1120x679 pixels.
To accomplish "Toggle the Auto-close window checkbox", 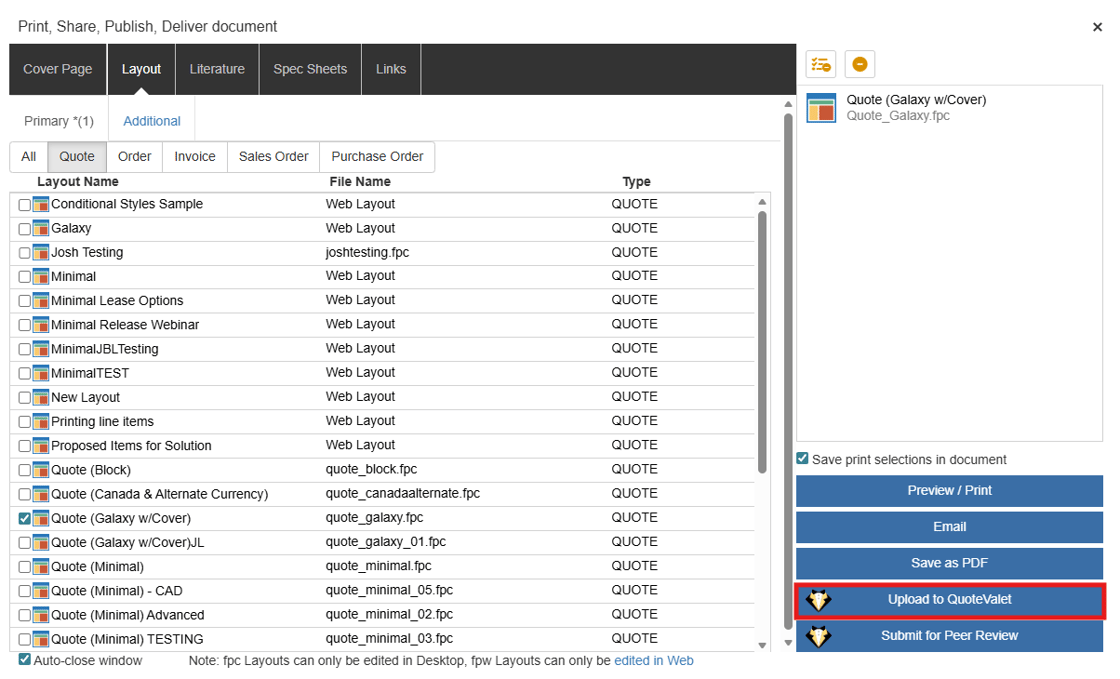I will pos(25,660).
